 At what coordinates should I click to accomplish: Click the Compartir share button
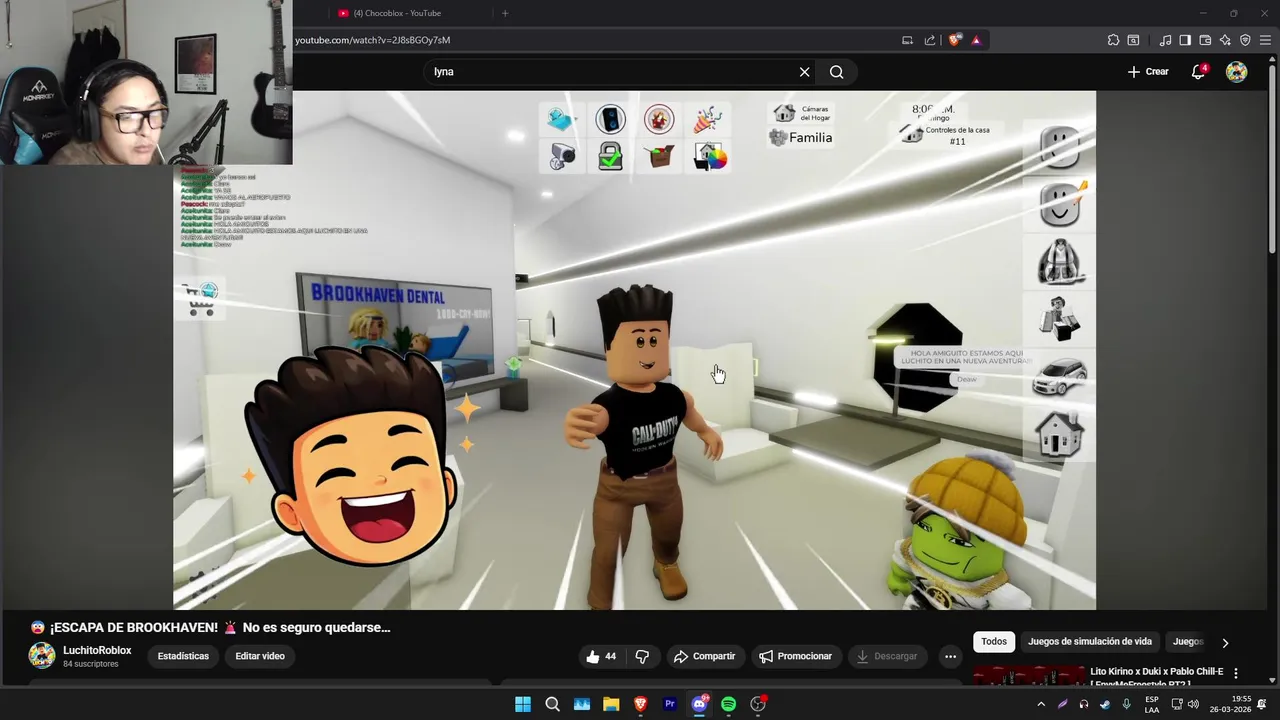point(705,656)
